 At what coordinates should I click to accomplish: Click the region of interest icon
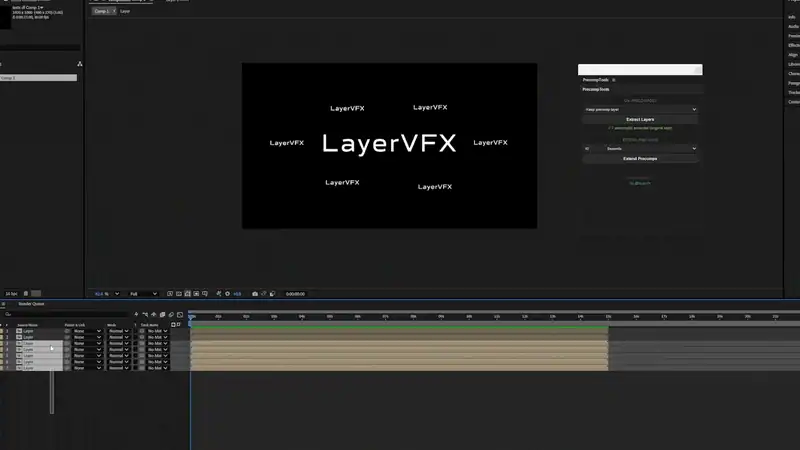click(196, 294)
